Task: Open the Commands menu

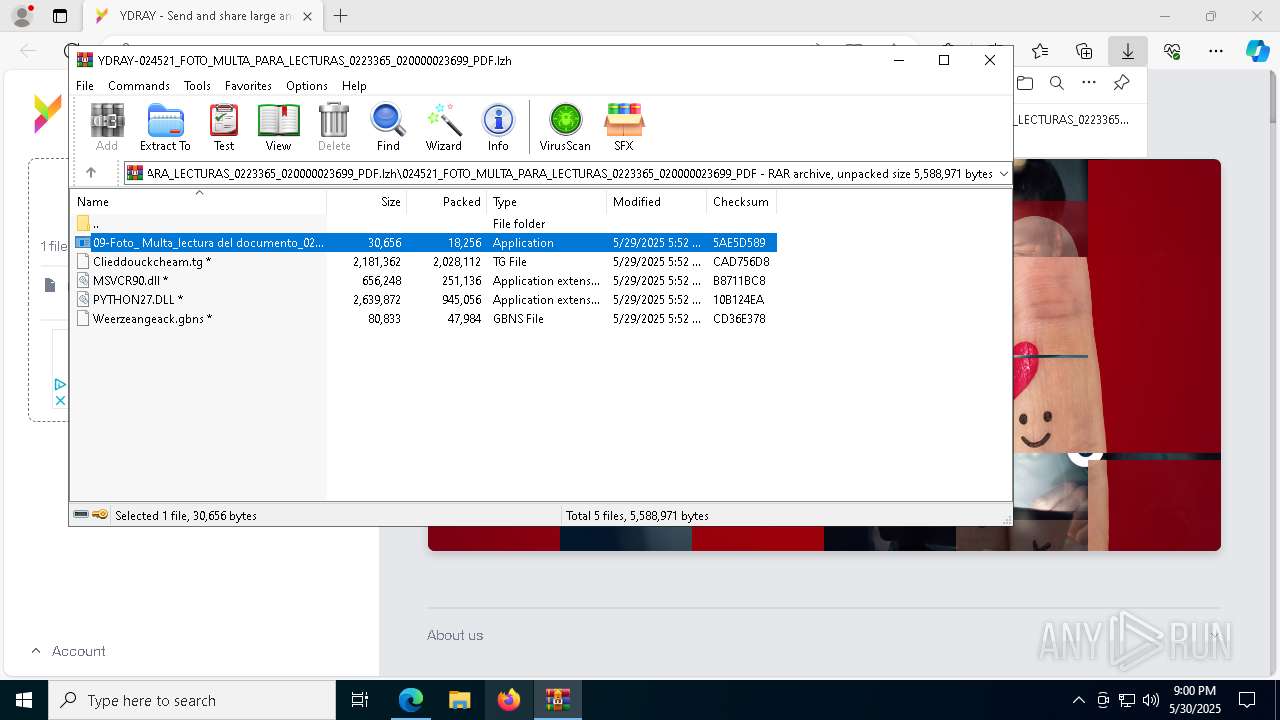Action: click(139, 86)
